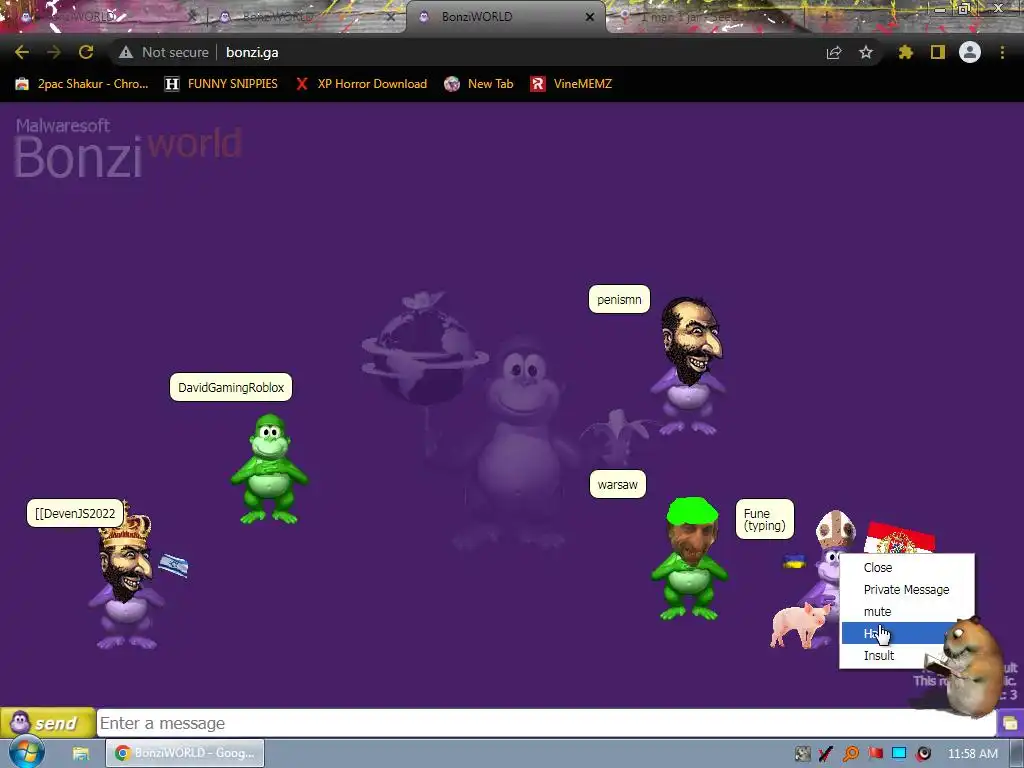Click the share page icon in address bar

tap(834, 52)
